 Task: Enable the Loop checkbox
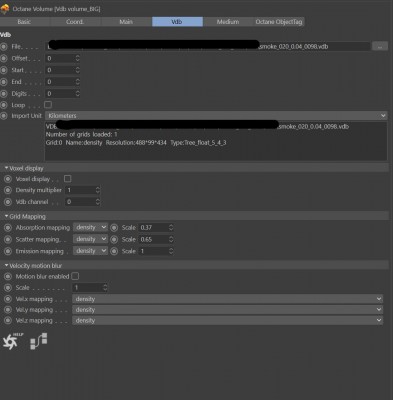(48, 105)
